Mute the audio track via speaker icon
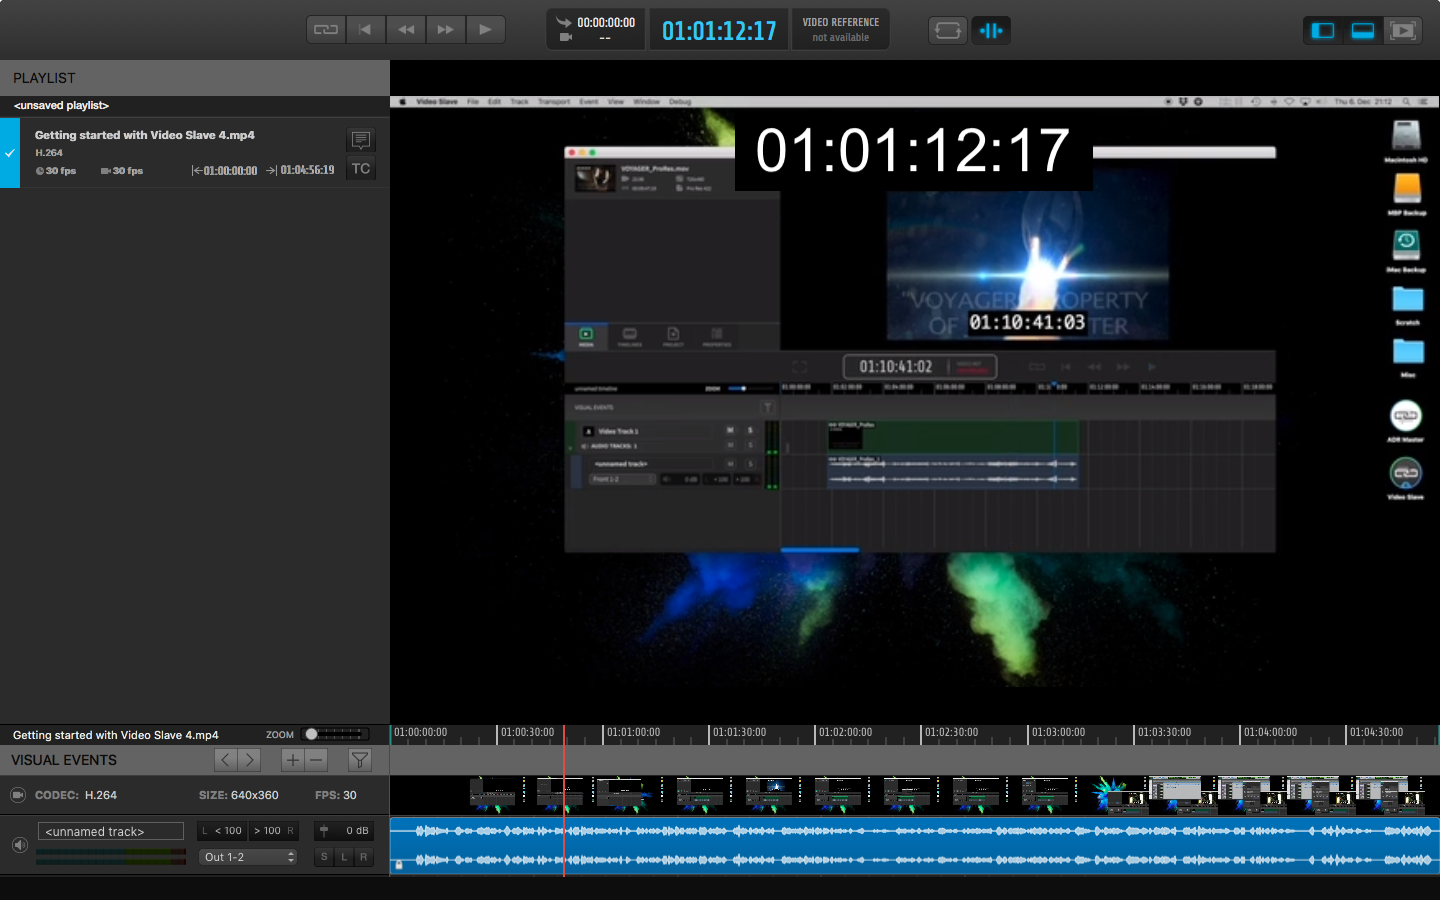1440x900 pixels. [19, 845]
